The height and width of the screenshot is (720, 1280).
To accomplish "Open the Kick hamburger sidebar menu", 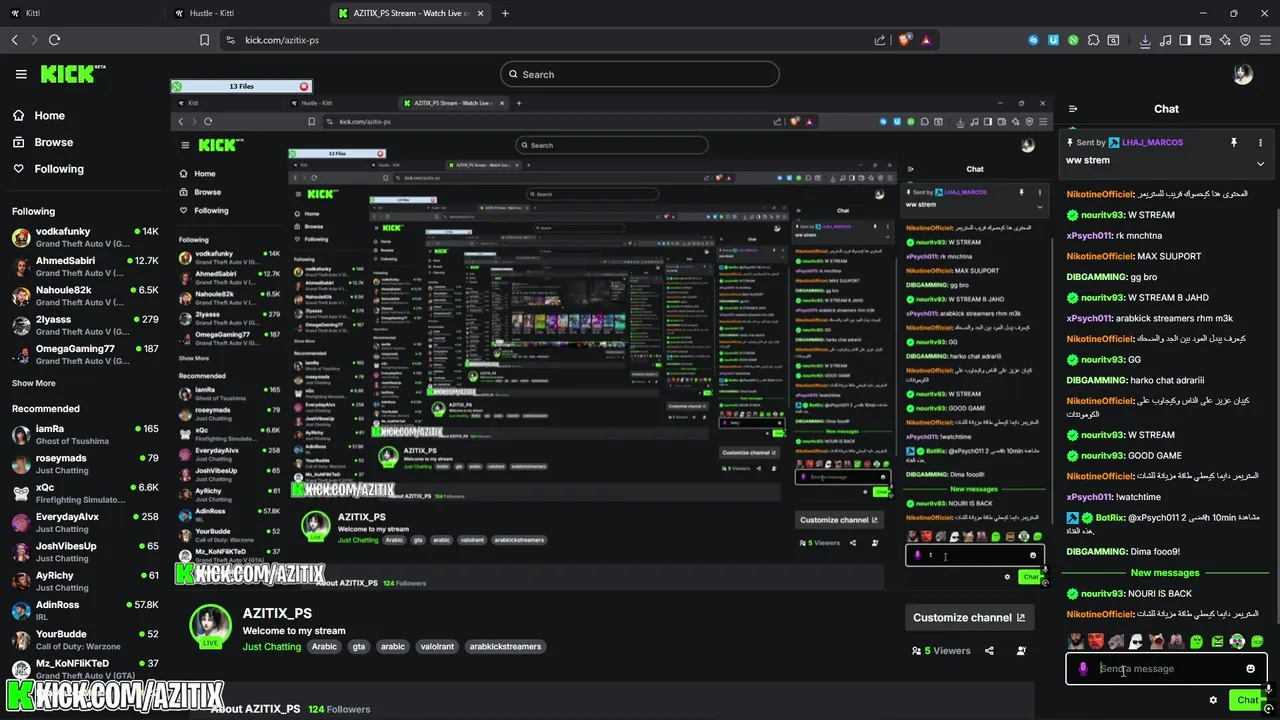I will tap(21, 74).
